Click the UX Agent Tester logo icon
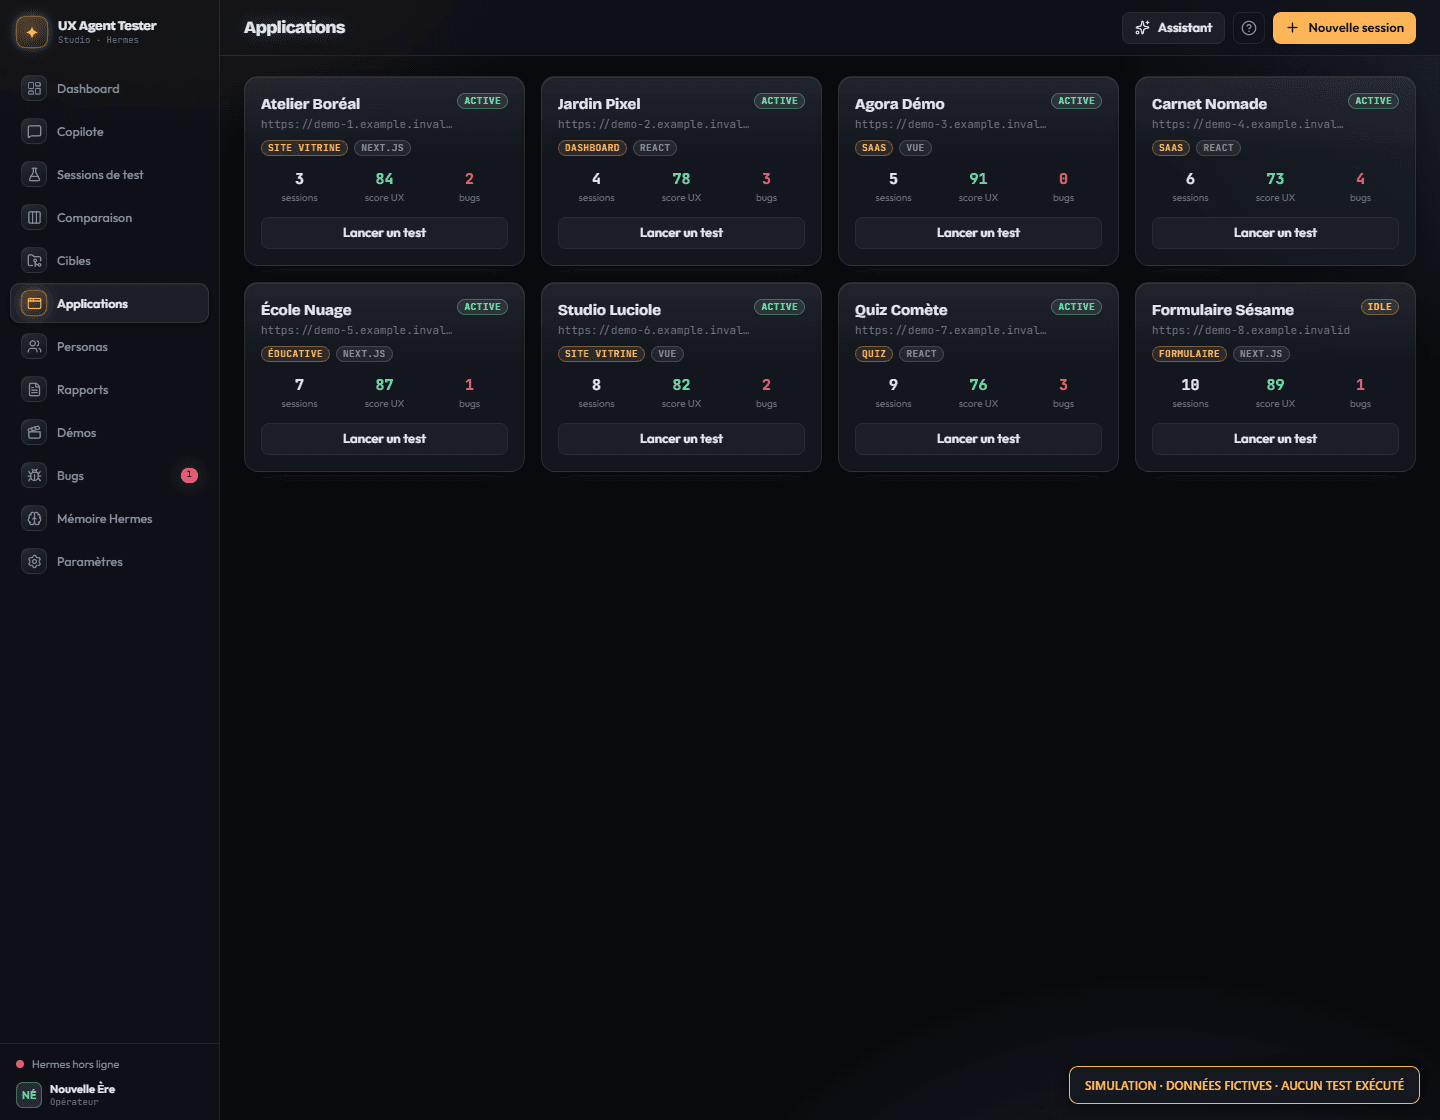Viewport: 1440px width, 1120px height. point(32,32)
